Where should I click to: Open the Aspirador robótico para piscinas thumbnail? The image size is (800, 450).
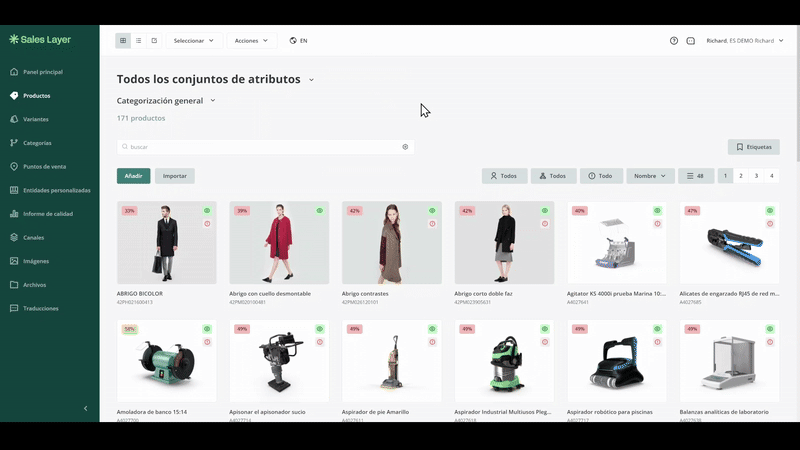[617, 361]
